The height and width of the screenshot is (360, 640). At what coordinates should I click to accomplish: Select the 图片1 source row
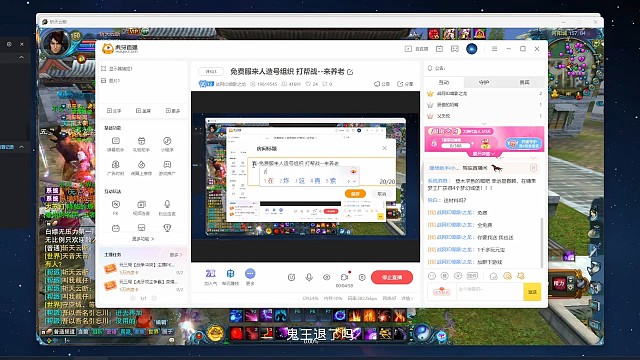click(x=143, y=81)
